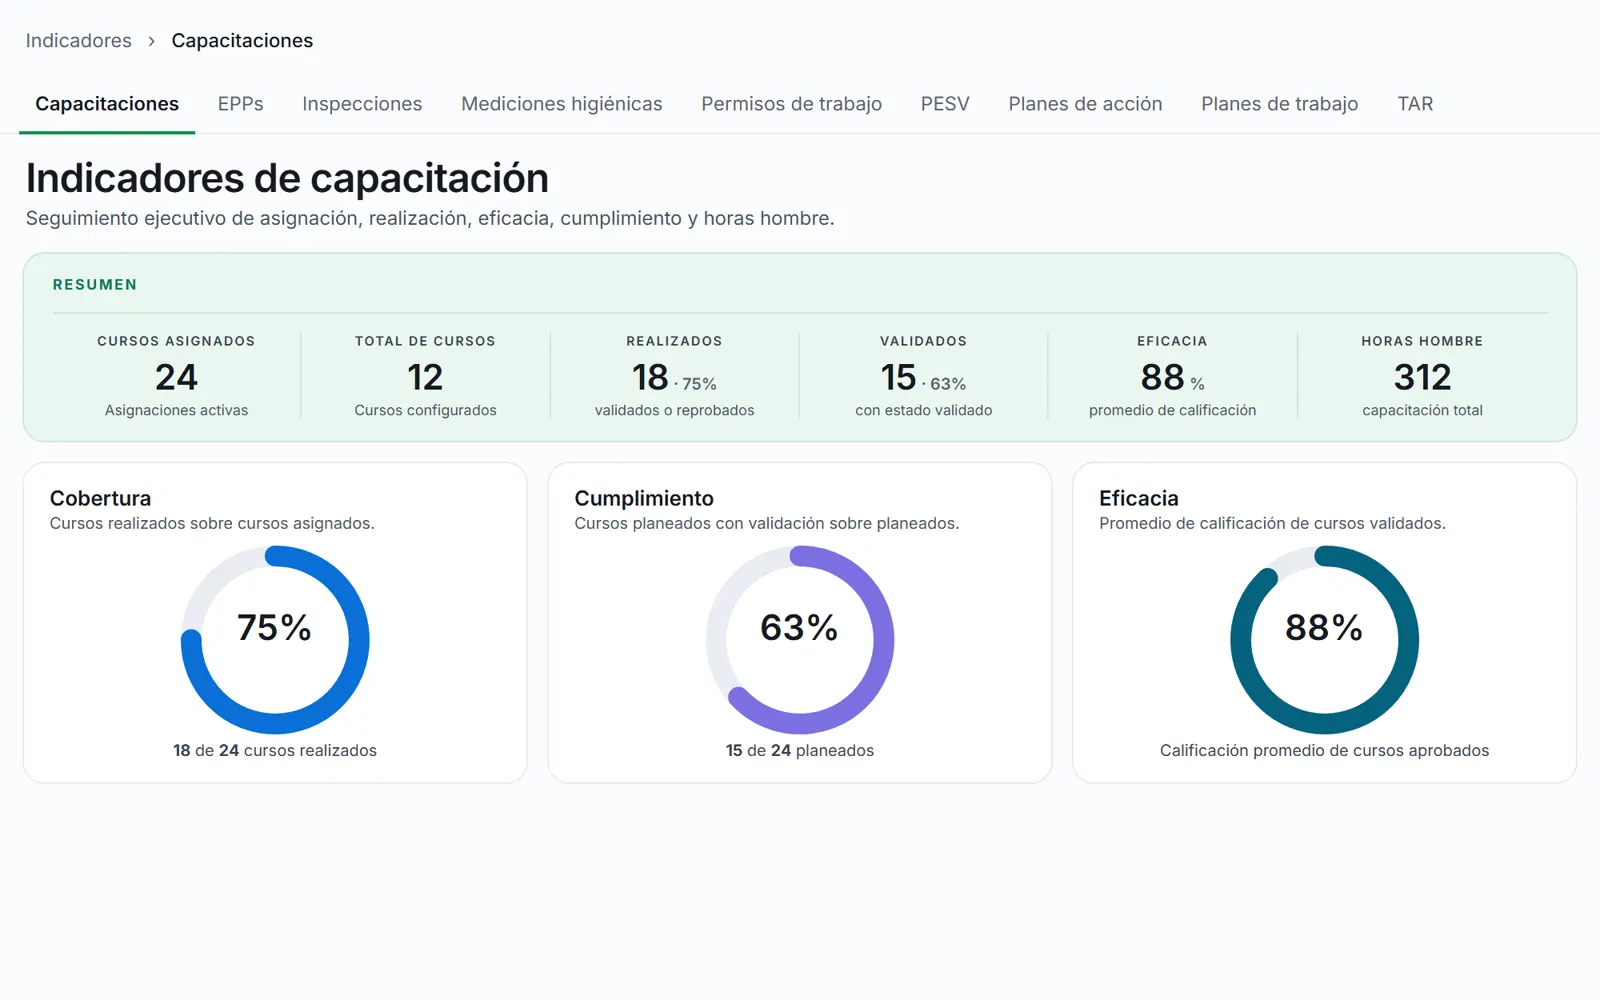The height and width of the screenshot is (1000, 1600).
Task: Open Permisos de trabajo tab
Action: tap(792, 104)
